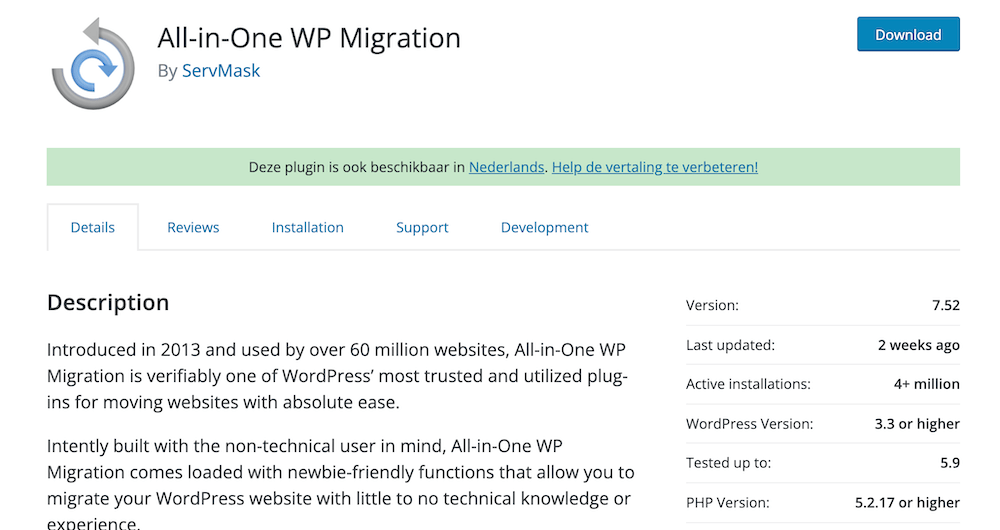Click the All-in-One WP Migration plugin logo

coord(93,64)
